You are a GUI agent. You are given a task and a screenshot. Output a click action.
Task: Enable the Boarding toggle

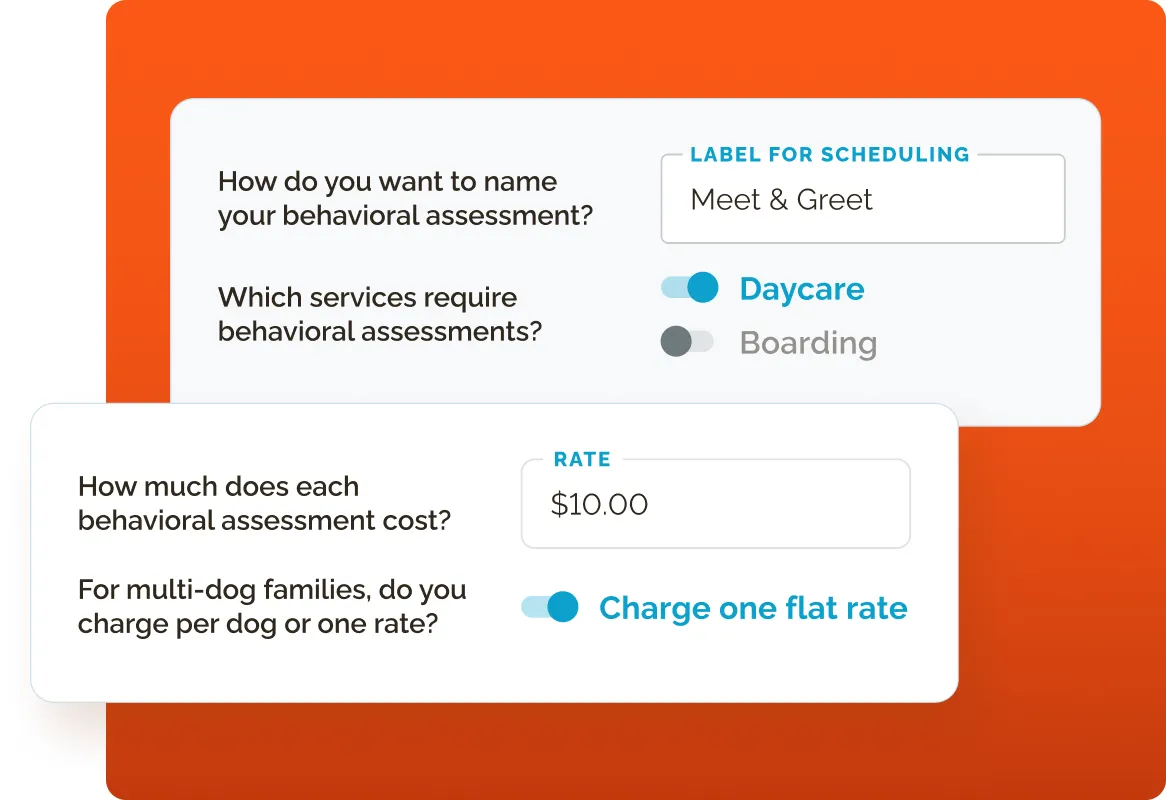pyautogui.click(x=688, y=342)
